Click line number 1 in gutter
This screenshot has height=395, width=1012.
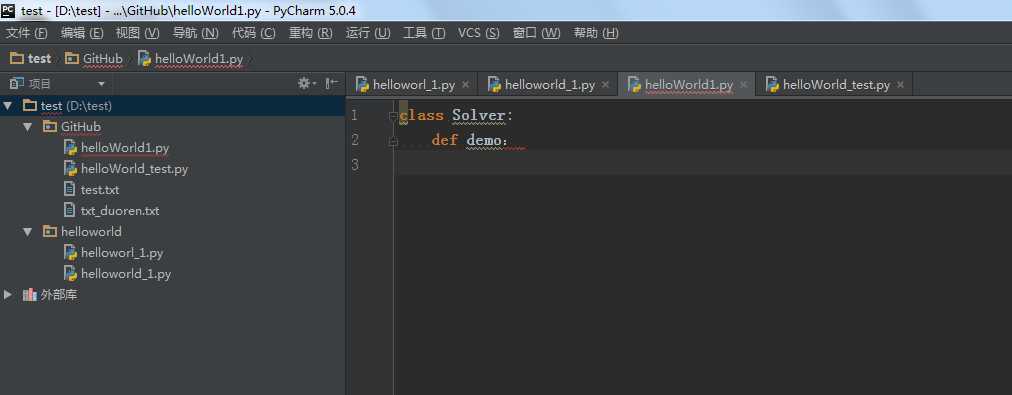tap(354, 116)
